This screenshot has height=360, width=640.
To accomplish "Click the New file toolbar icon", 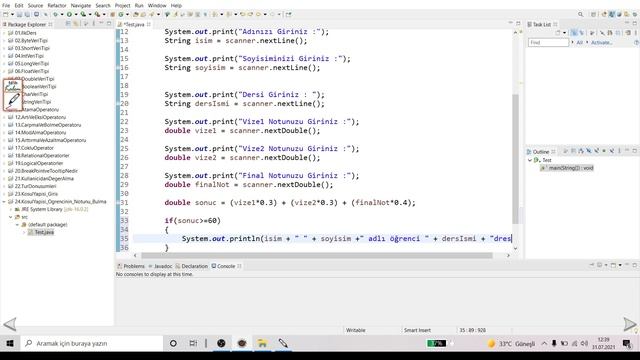I will click(6, 14).
